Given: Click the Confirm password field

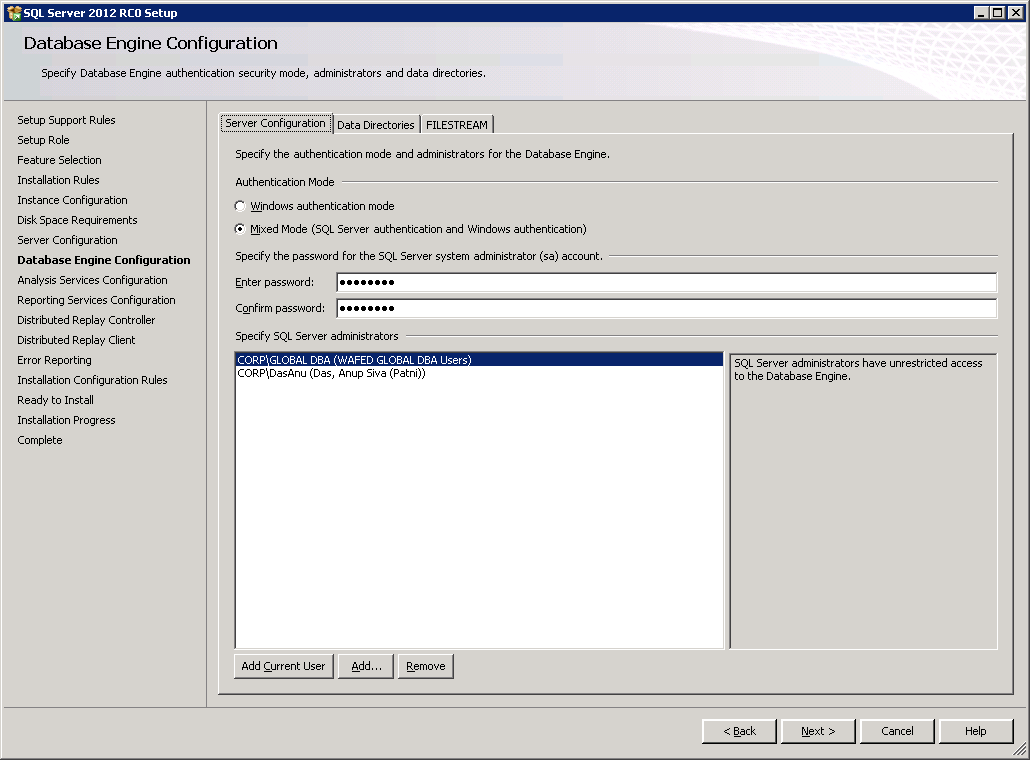Looking at the screenshot, I should pyautogui.click(x=666, y=308).
